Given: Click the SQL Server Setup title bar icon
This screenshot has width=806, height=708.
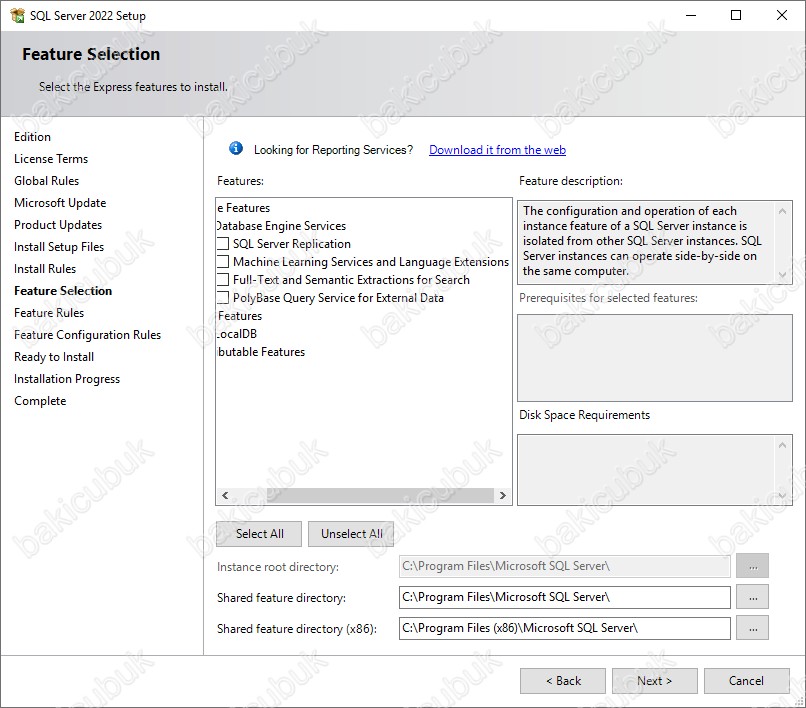Looking at the screenshot, I should (x=17, y=16).
